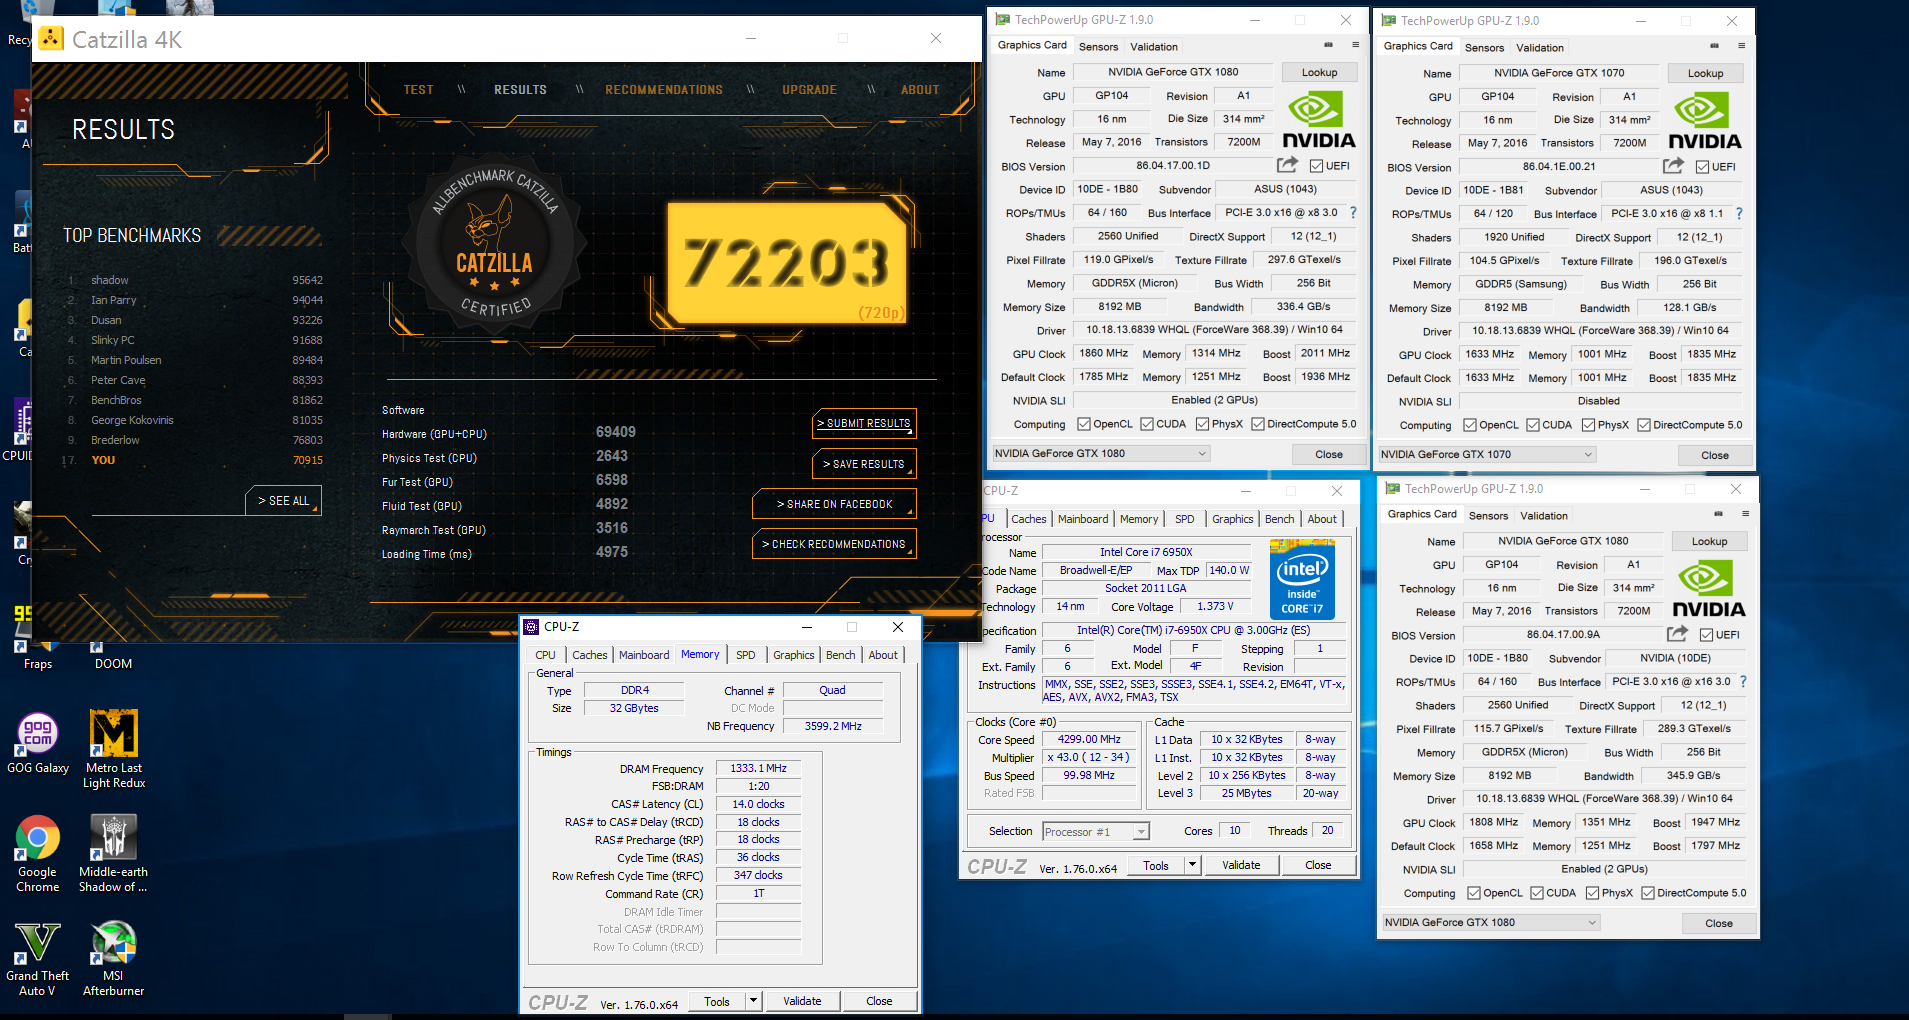1909x1020 pixels.
Task: Click the Validate button in the CPU-Z Memory window
Action: pyautogui.click(x=801, y=1001)
